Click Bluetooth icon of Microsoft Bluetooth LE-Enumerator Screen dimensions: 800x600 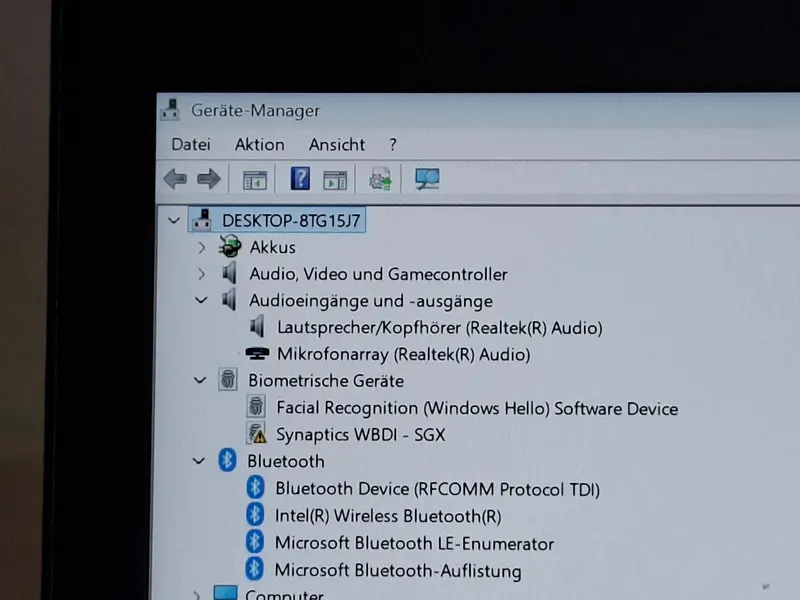tap(255, 542)
